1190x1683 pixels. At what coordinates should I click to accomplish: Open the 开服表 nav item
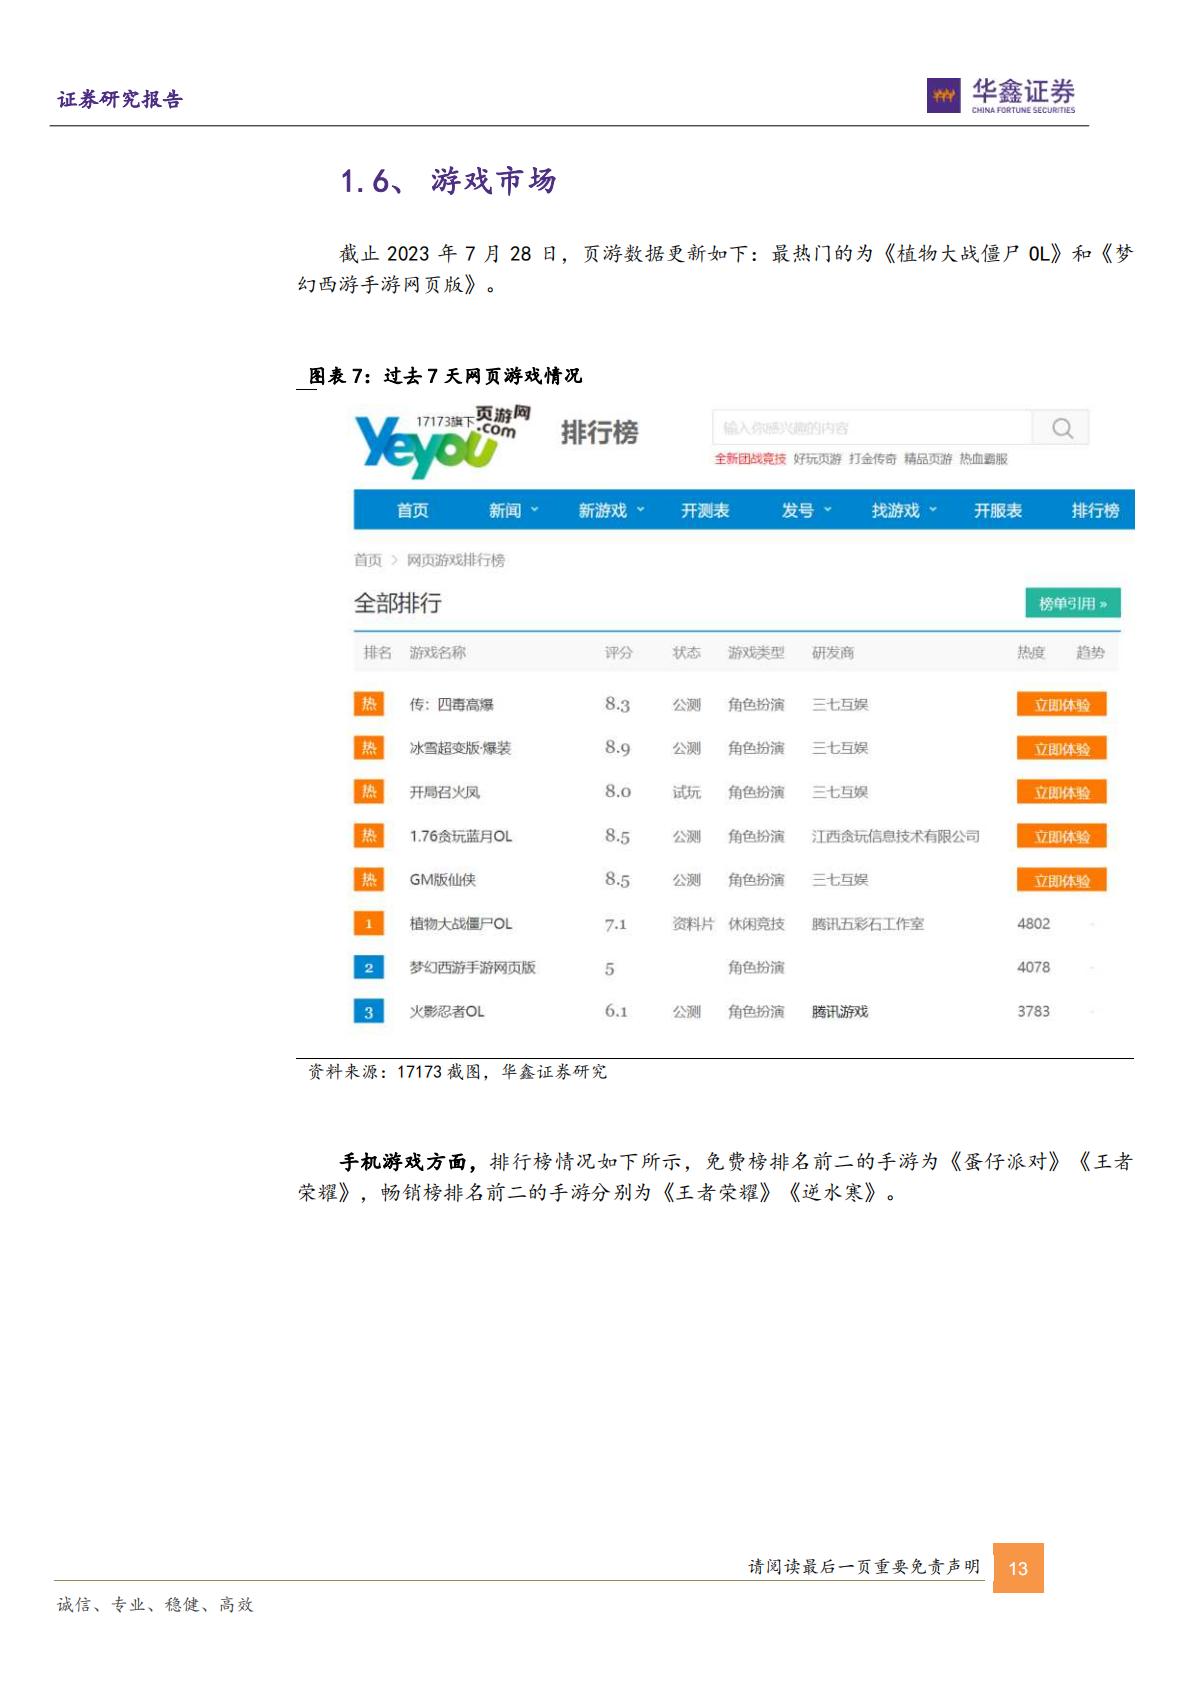[998, 511]
